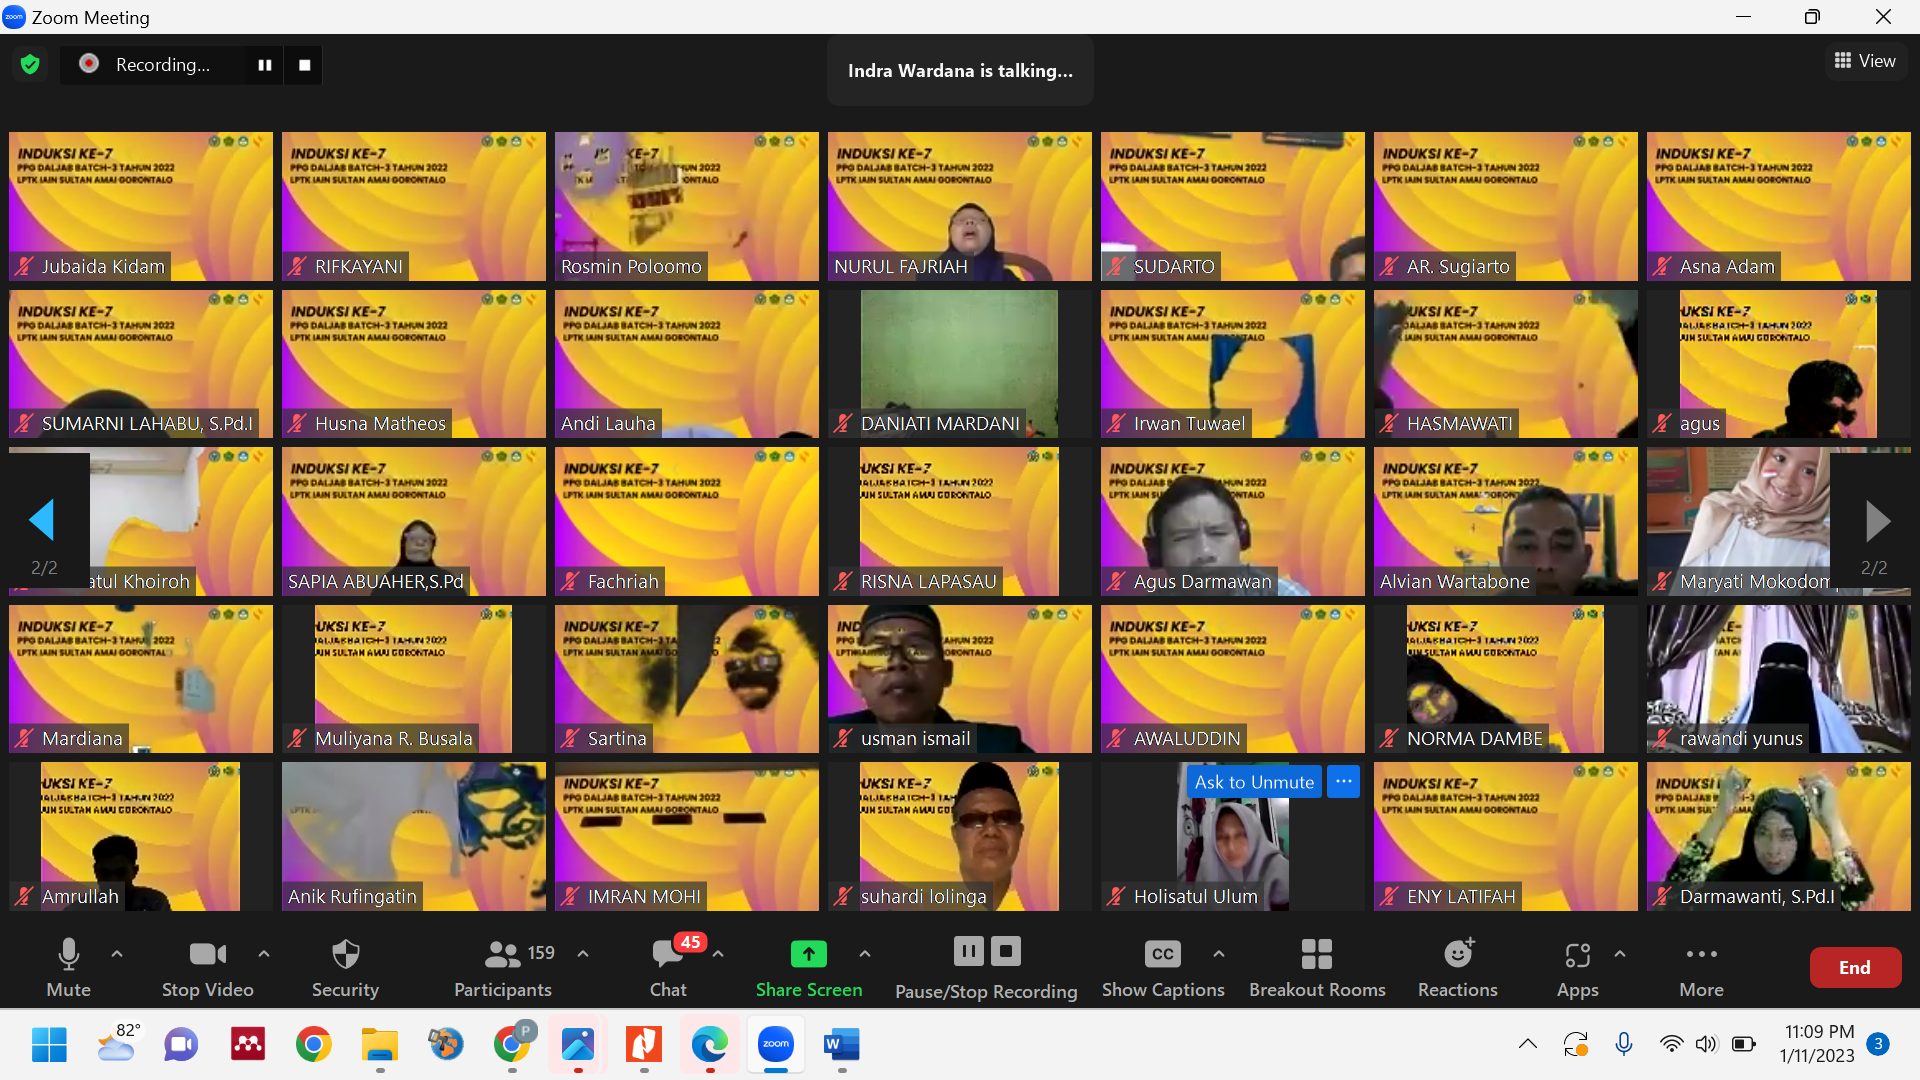Expand audio options arrow next to Mute
The image size is (1920, 1080).
(117, 954)
